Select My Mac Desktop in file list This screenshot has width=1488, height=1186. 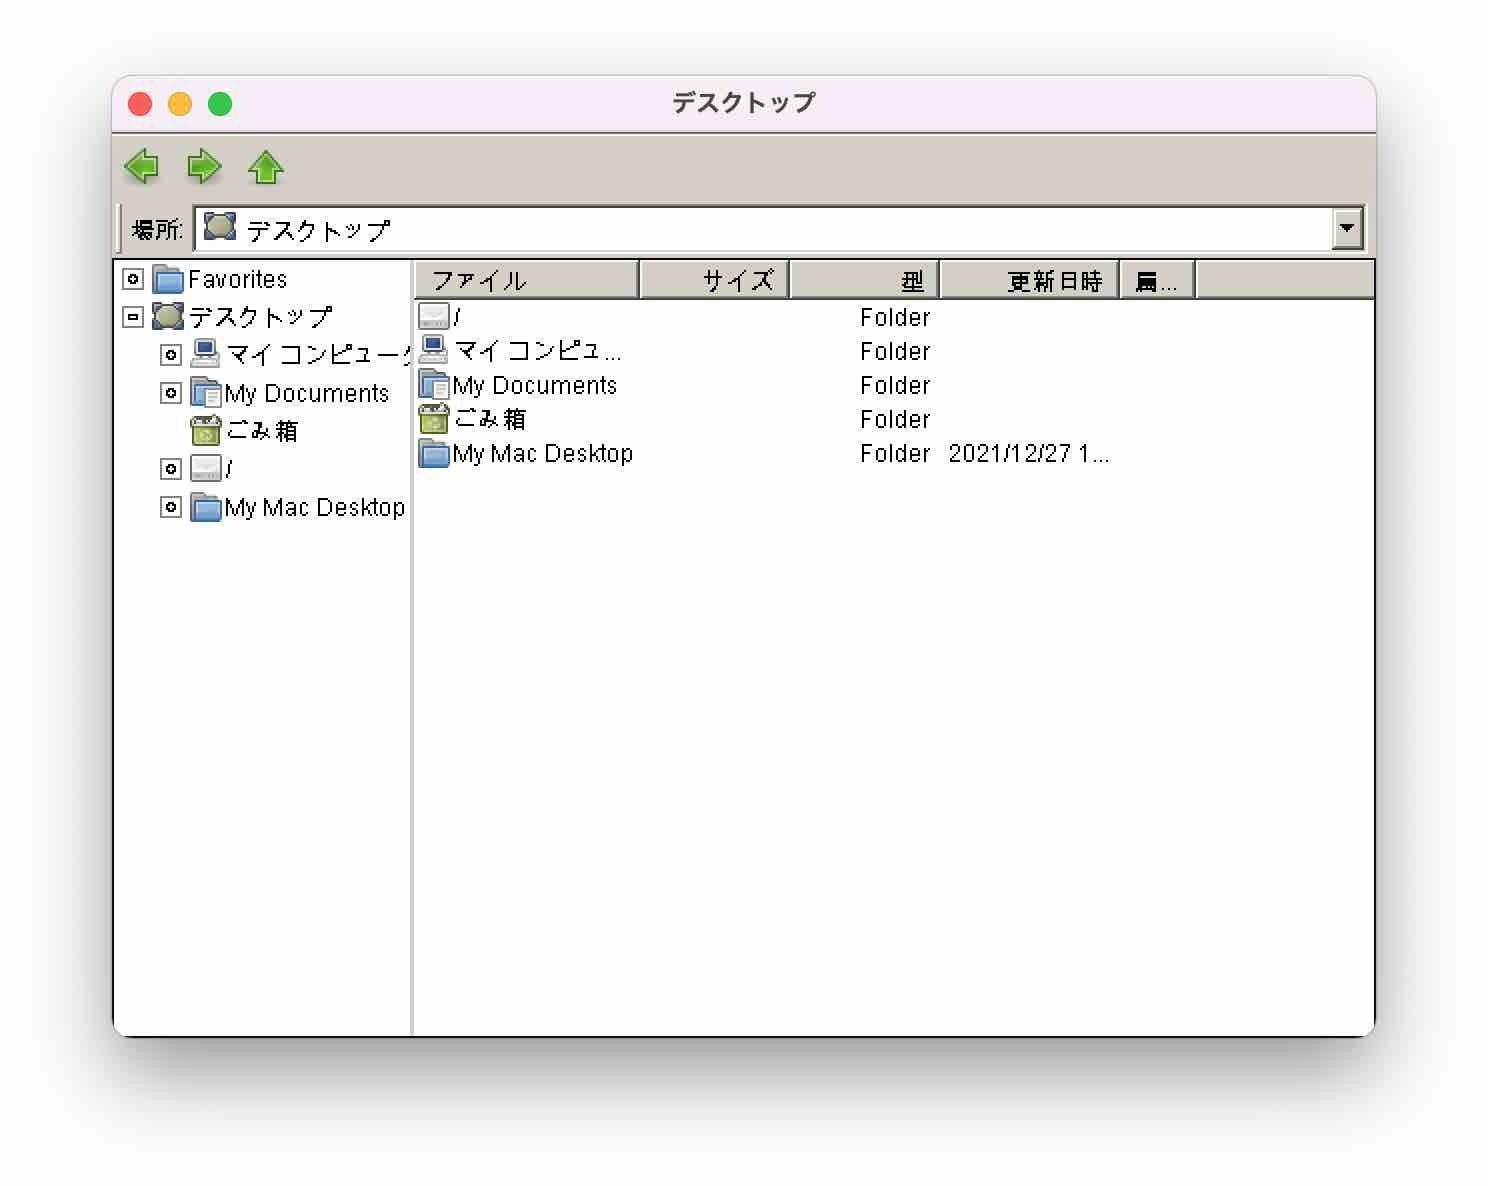(541, 454)
